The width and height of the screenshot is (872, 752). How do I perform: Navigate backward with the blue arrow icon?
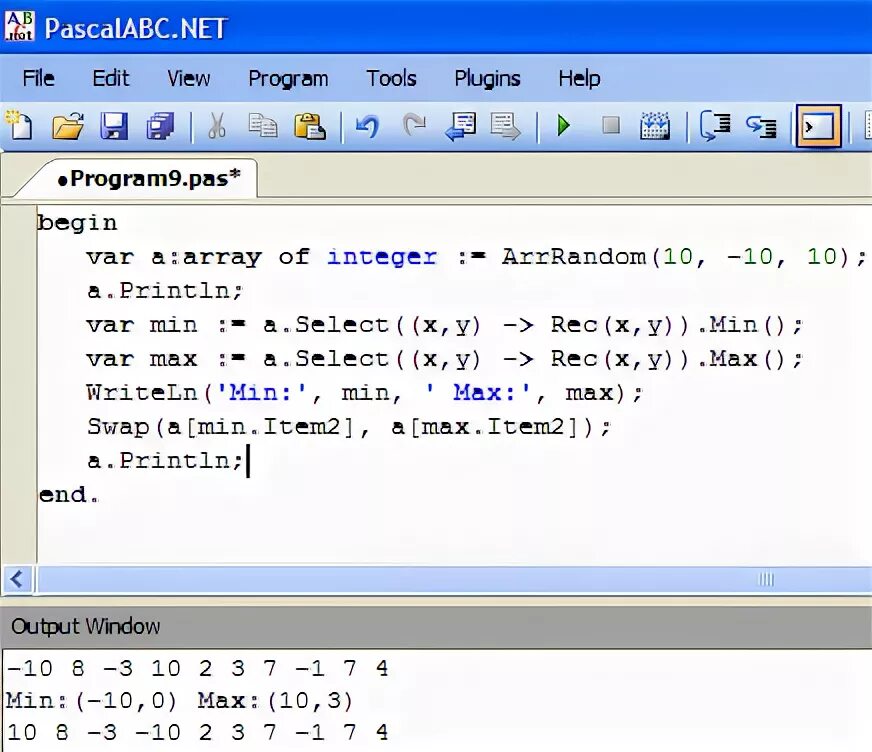pos(460,126)
